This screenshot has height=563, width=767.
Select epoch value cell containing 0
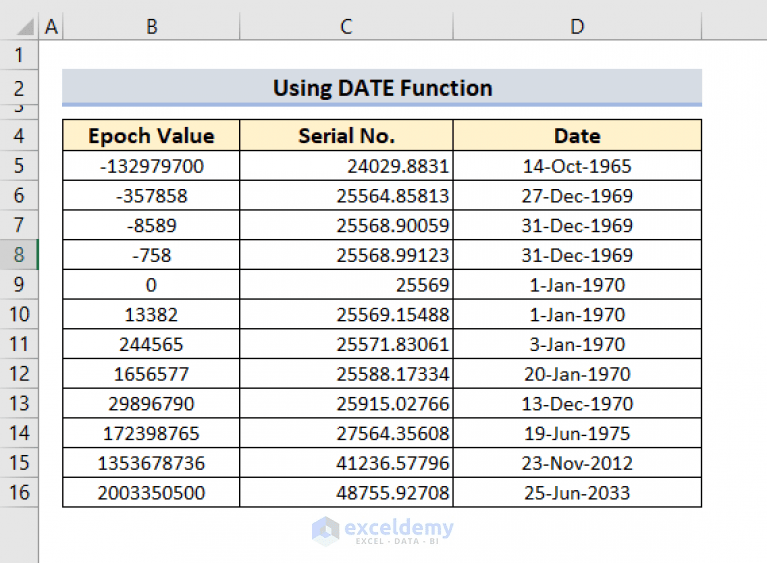tap(151, 285)
